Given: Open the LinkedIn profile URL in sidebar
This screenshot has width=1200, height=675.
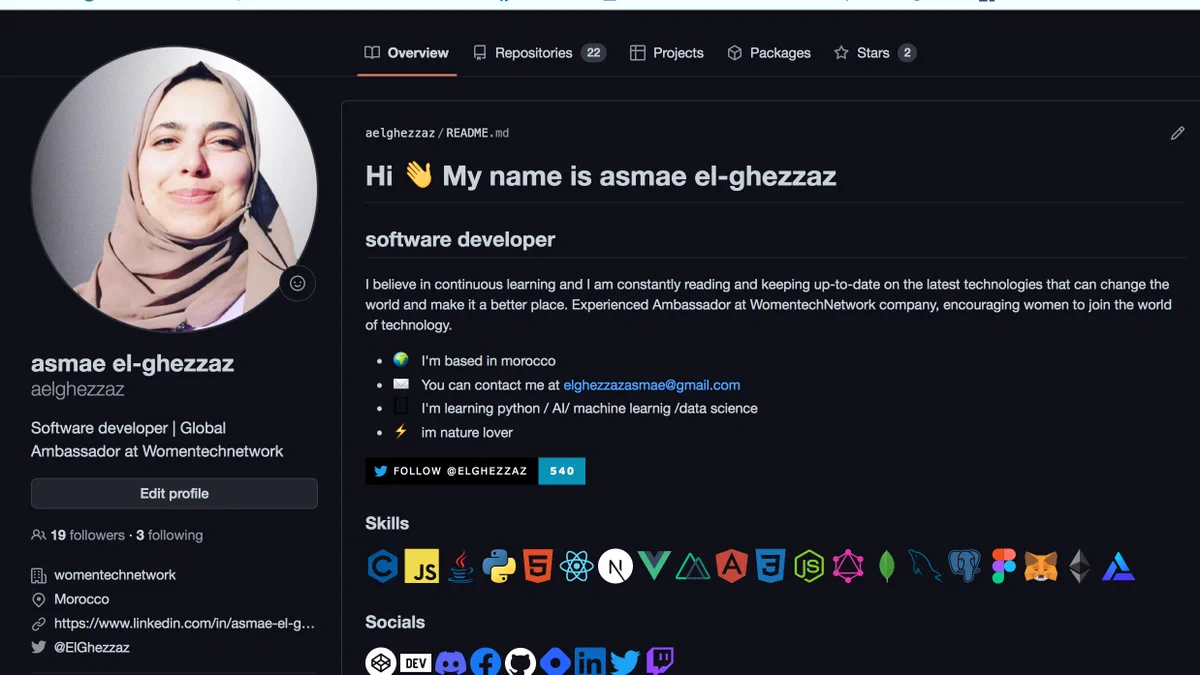Looking at the screenshot, I should click(184, 623).
